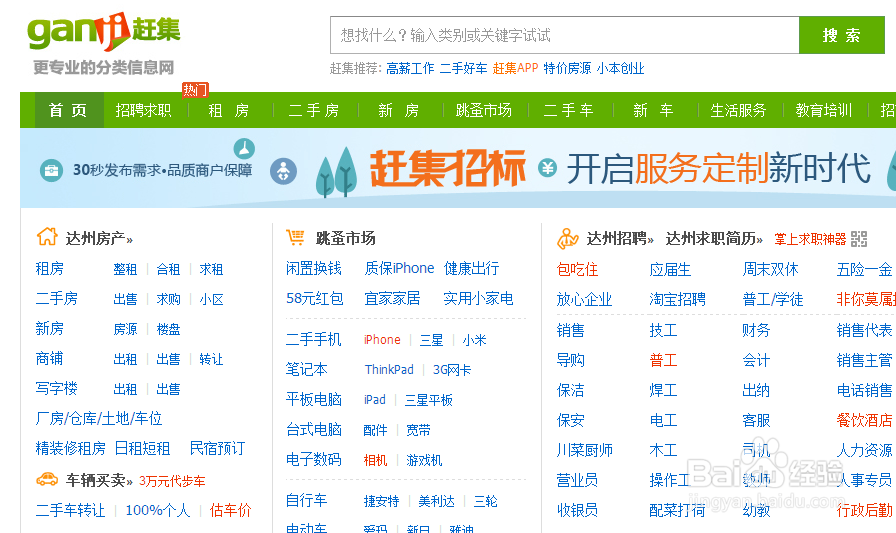Click the 3万元代步车 link
896x533 pixels.
(x=172, y=481)
